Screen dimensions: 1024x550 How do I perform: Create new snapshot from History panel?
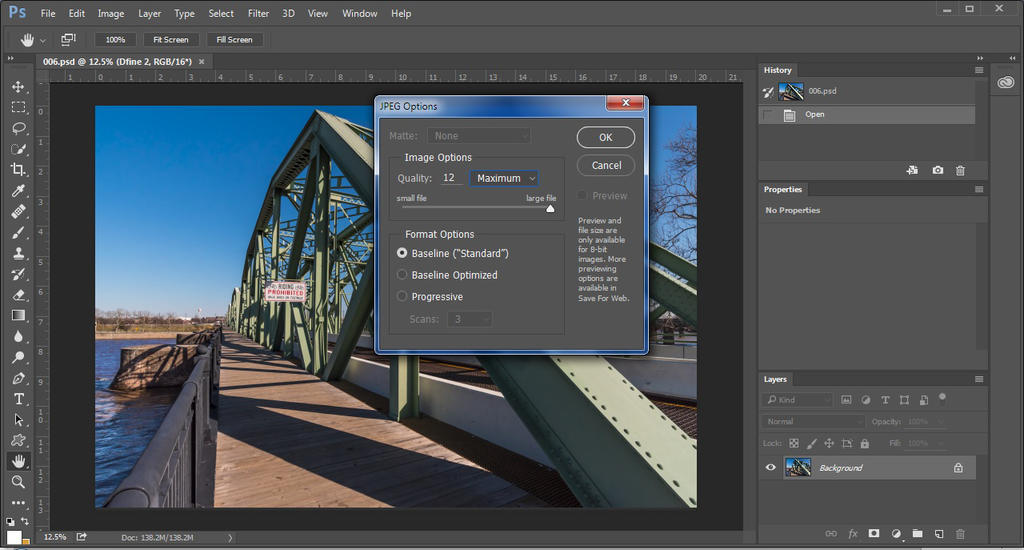938,171
